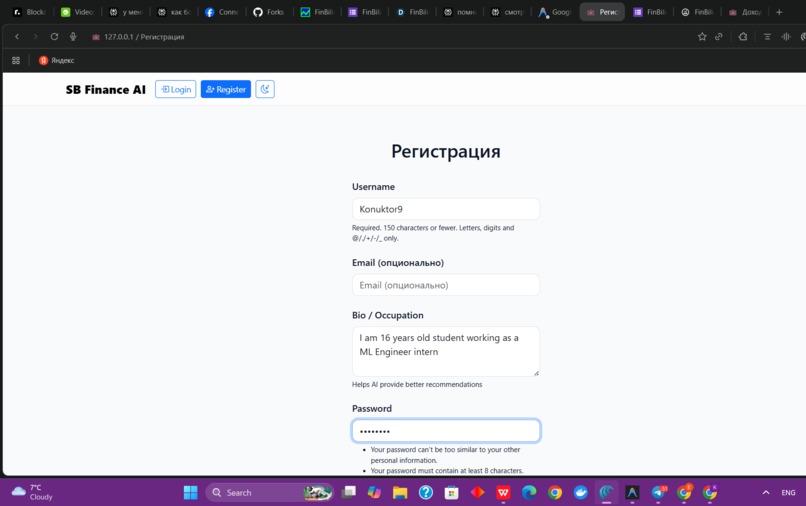This screenshot has height=506, width=806.
Task: Open the SB Finance AI home link
Action: click(105, 89)
